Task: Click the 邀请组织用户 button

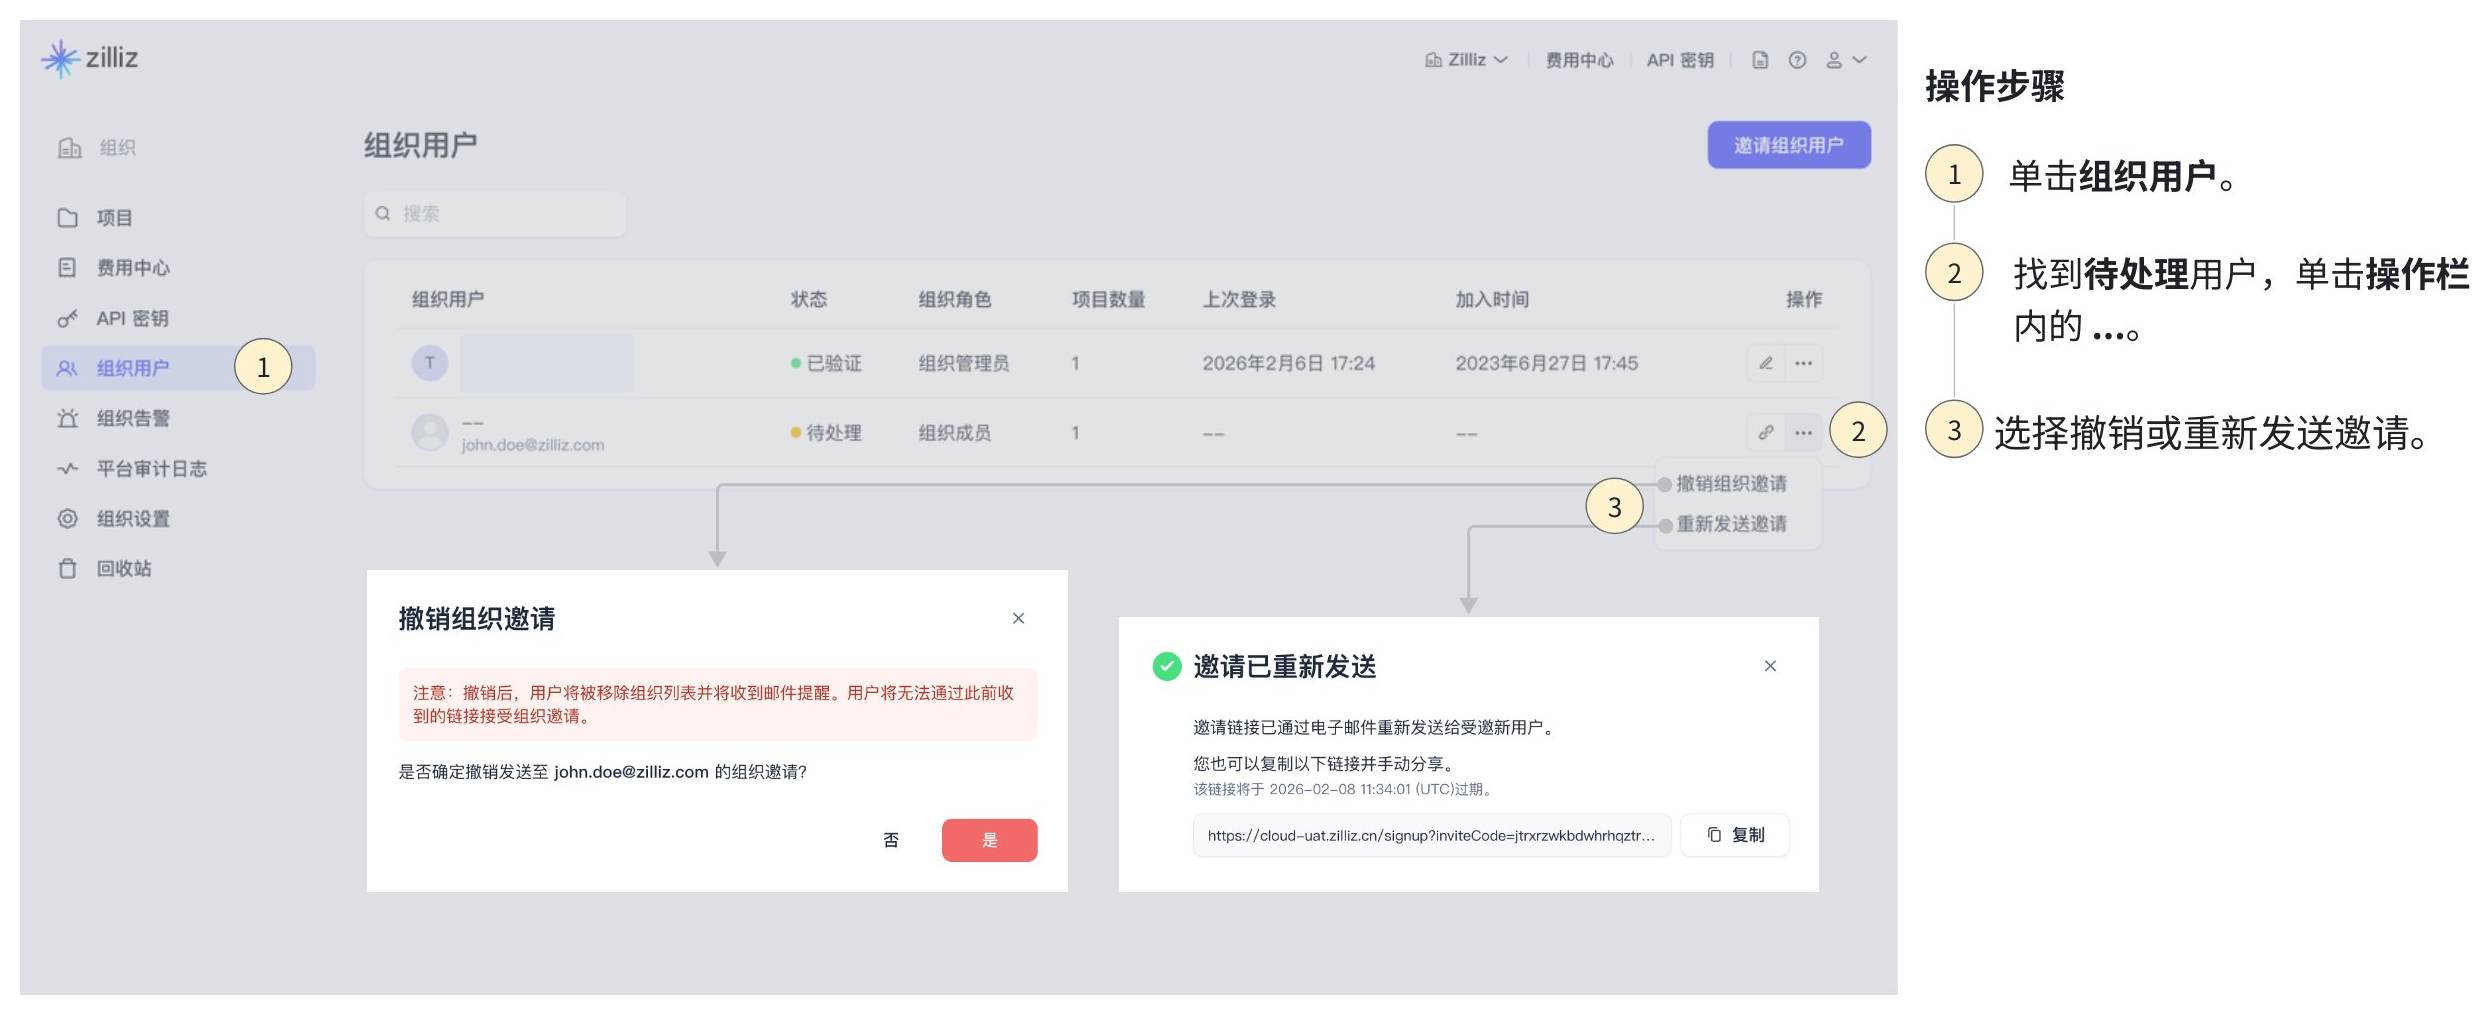Action: (1788, 145)
